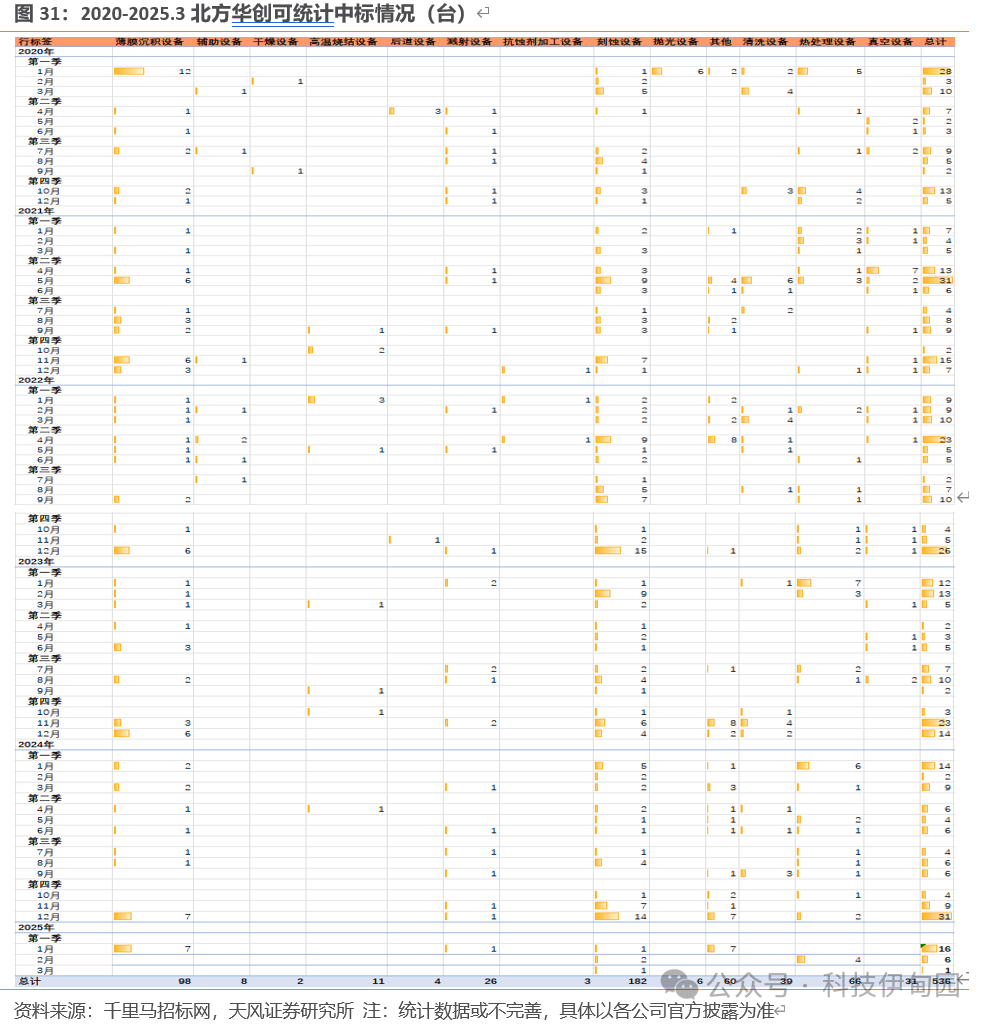This screenshot has height=1025, width=992.
Task: Select 第一季 quarter label under 2025年
Action: 44,938
